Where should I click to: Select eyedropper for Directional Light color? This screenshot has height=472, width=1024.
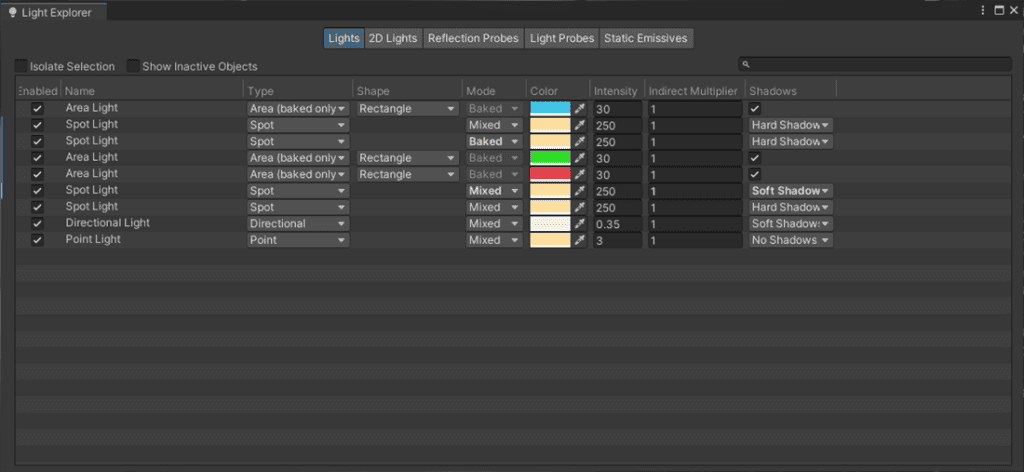[579, 224]
